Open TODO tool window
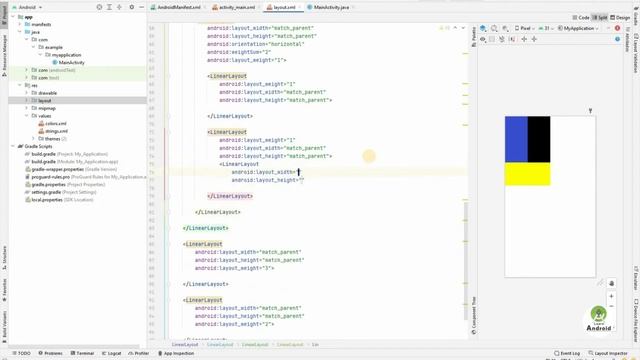The width and height of the screenshot is (640, 360). pos(21,353)
